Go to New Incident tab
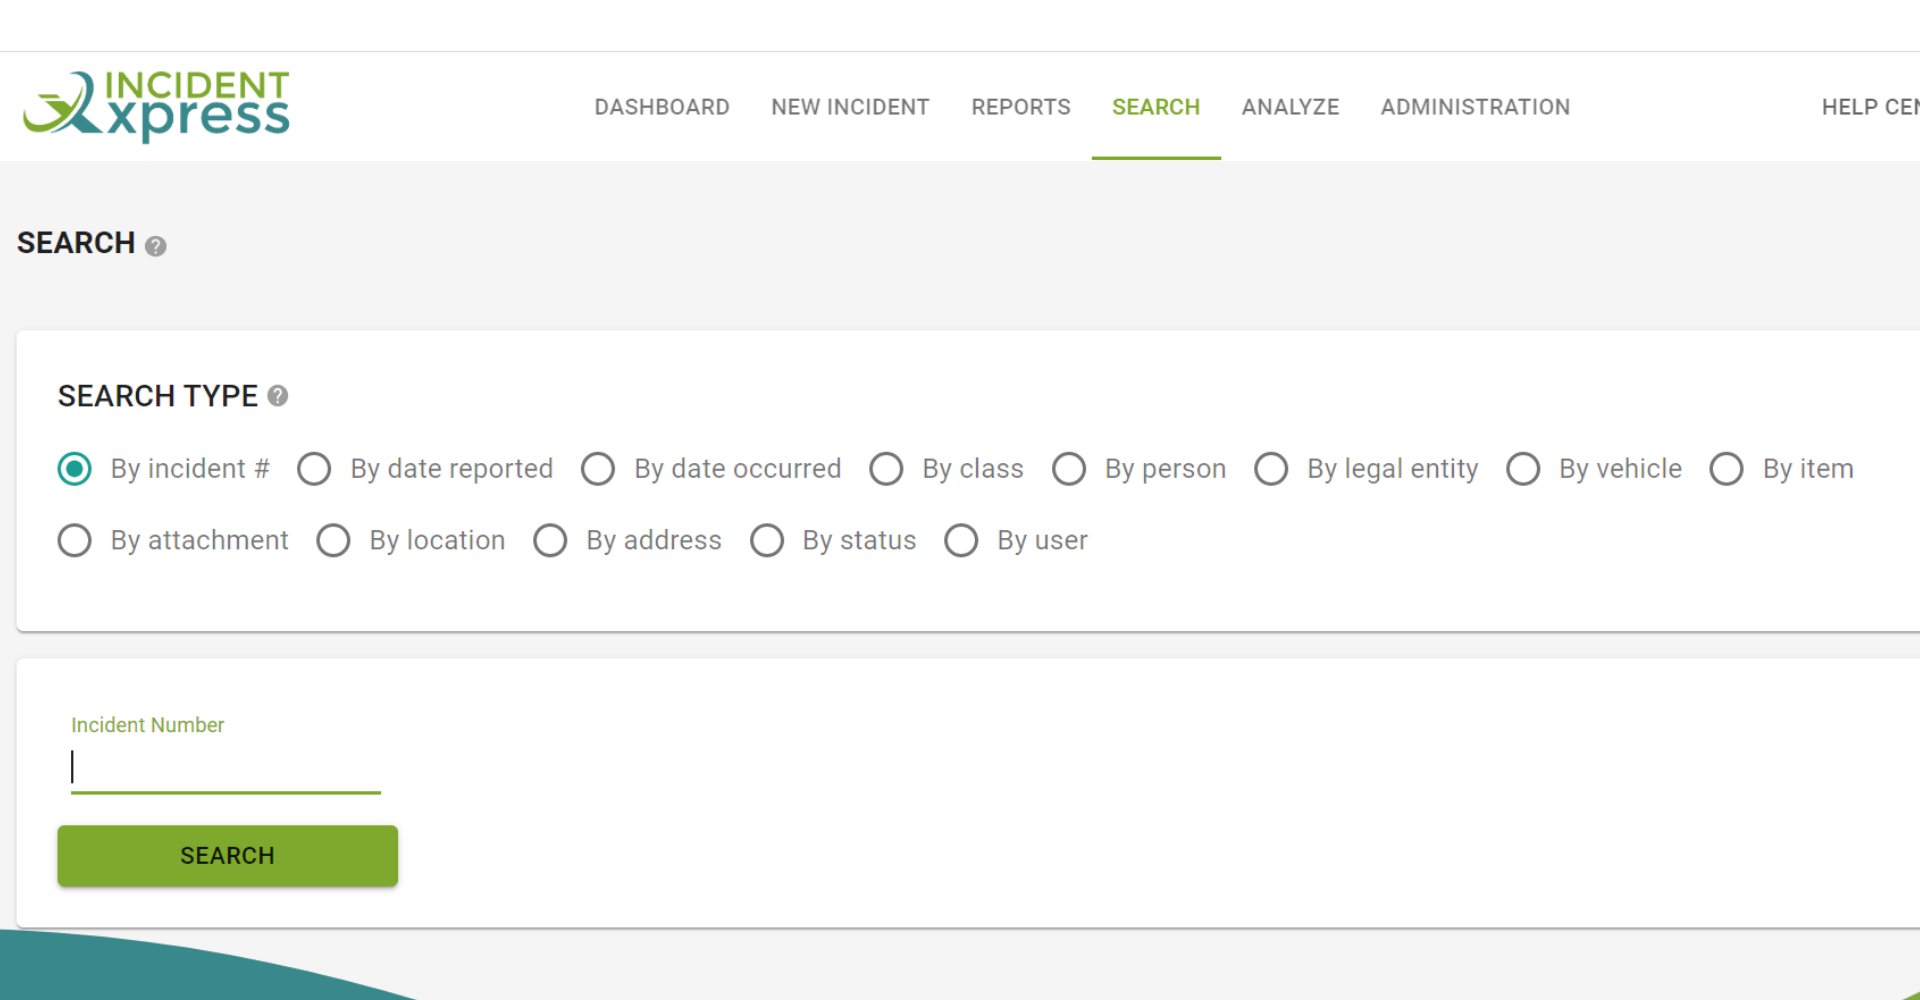 850,107
